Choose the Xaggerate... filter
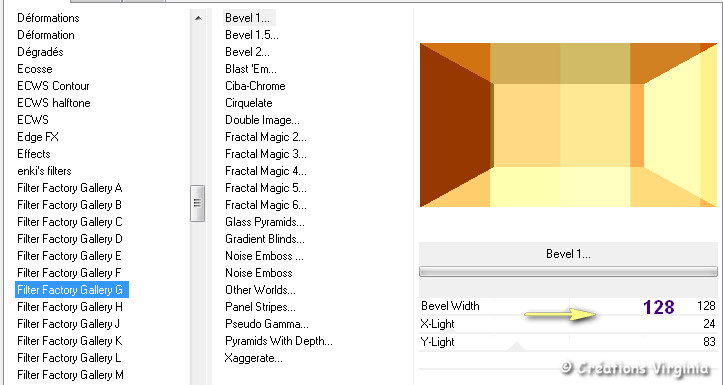 point(254,358)
